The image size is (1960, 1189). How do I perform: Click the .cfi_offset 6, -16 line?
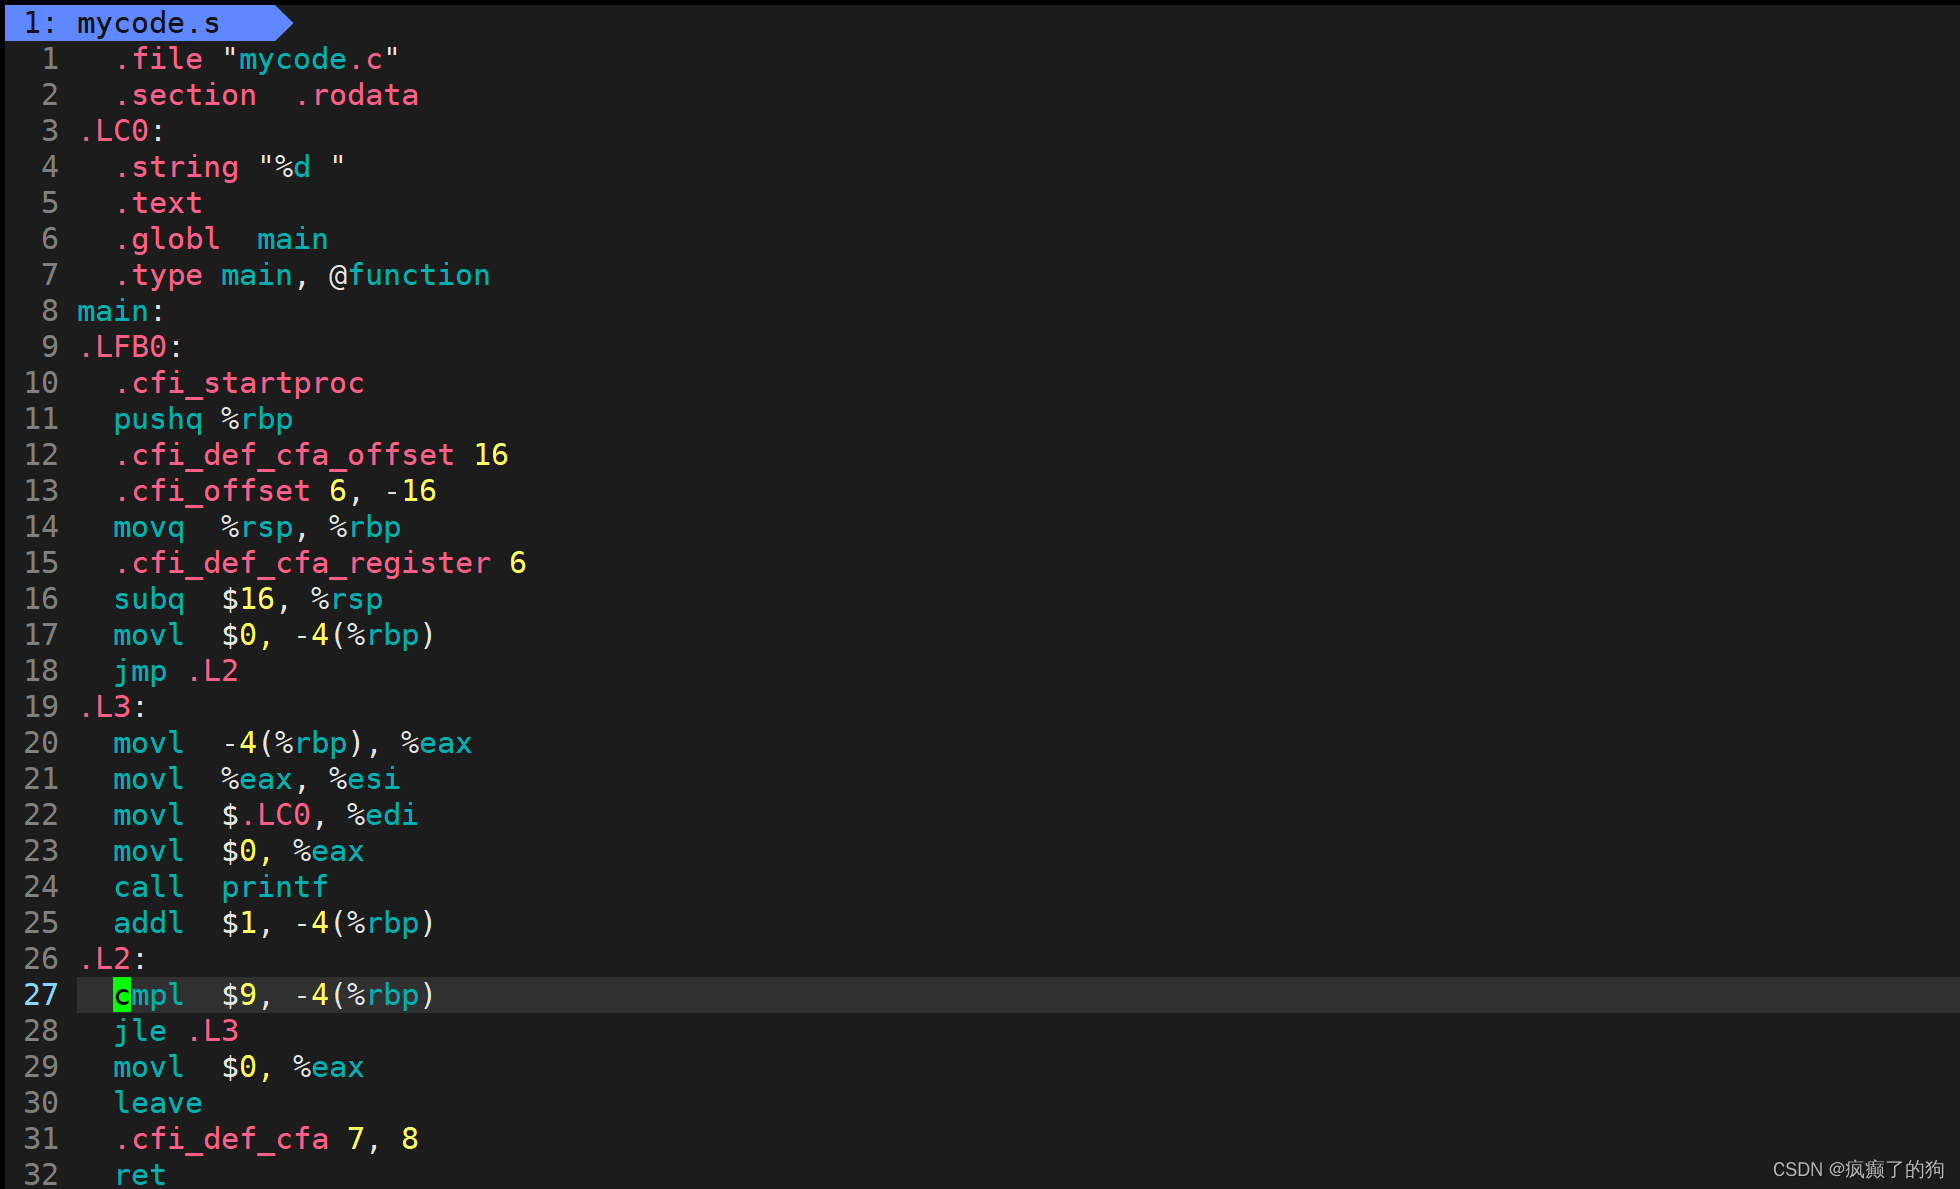coord(275,491)
